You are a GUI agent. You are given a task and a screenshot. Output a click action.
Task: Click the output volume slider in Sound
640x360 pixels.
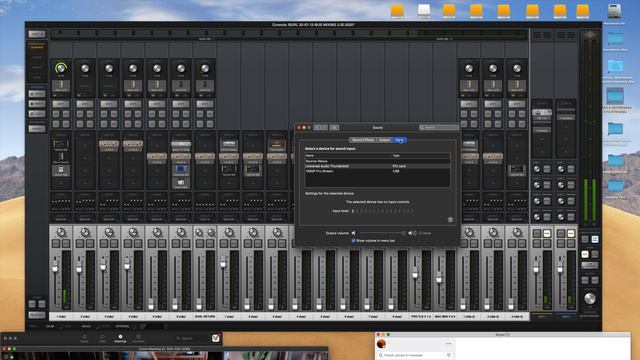tap(382, 233)
